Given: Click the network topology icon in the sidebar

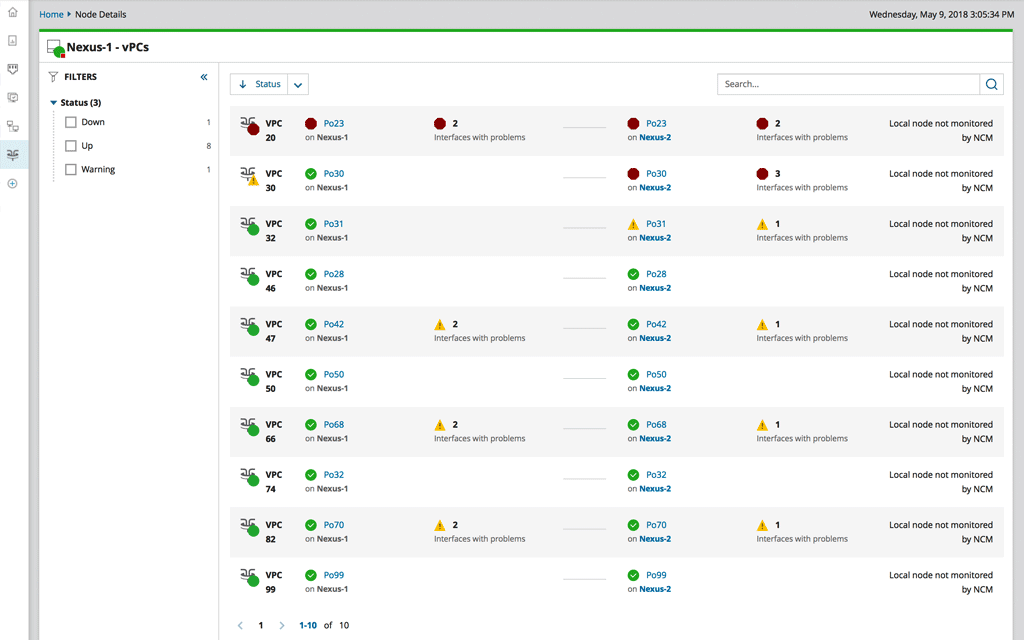Looking at the screenshot, I should click(12, 126).
